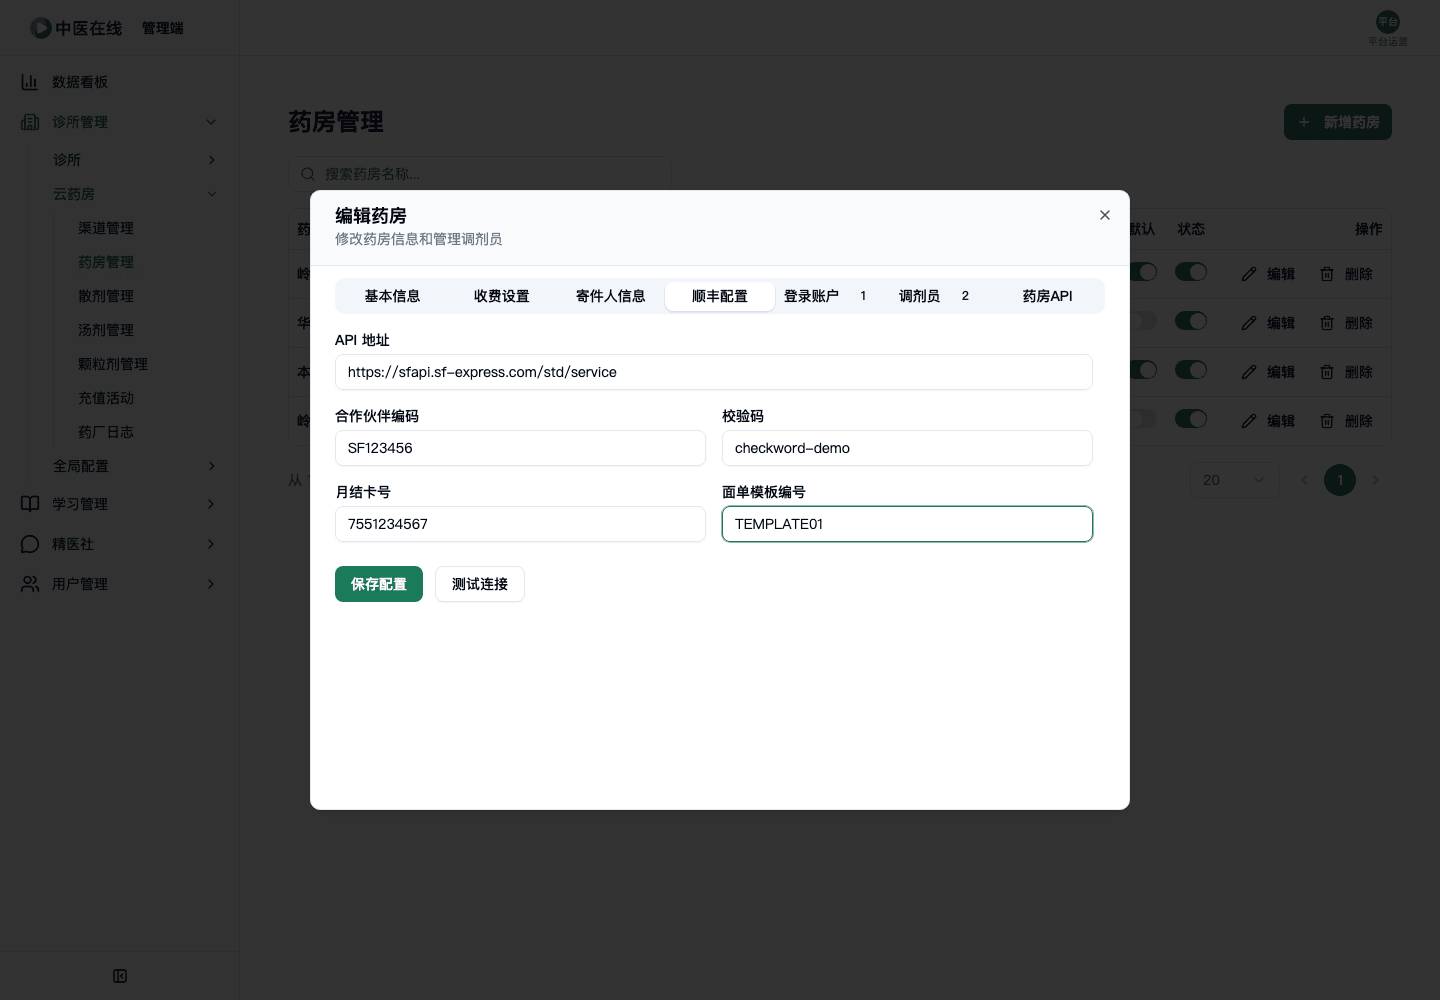Click trash delete icon in first table row
1440x1000 pixels.
[x=1327, y=274]
